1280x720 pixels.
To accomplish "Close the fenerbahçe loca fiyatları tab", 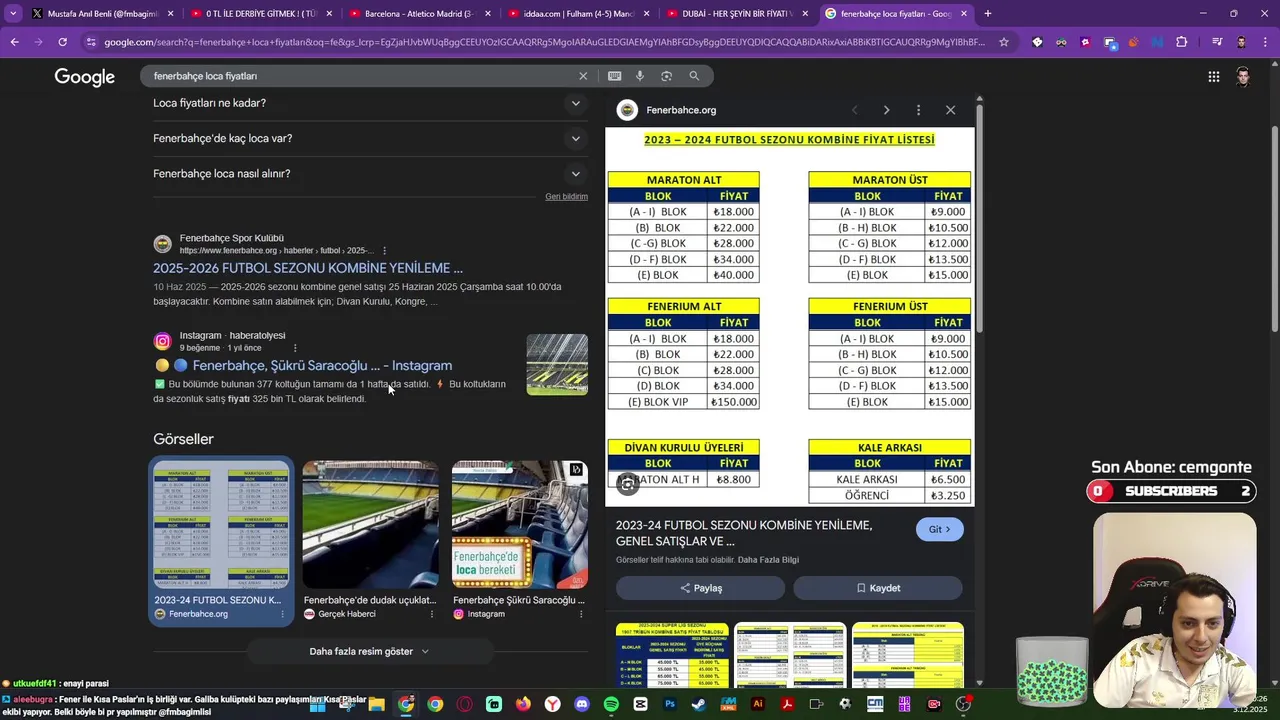I will (x=965, y=14).
